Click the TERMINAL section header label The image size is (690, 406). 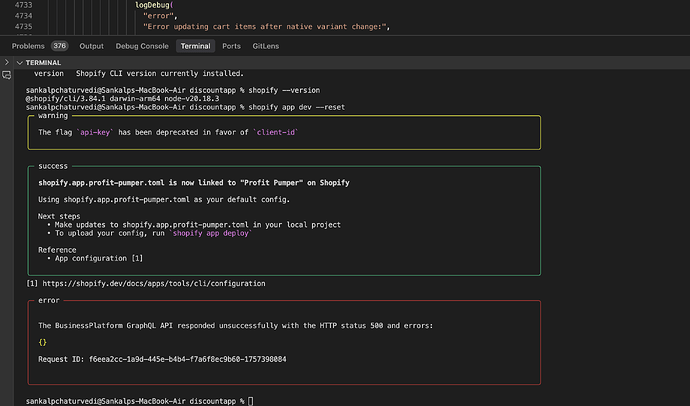(41, 62)
